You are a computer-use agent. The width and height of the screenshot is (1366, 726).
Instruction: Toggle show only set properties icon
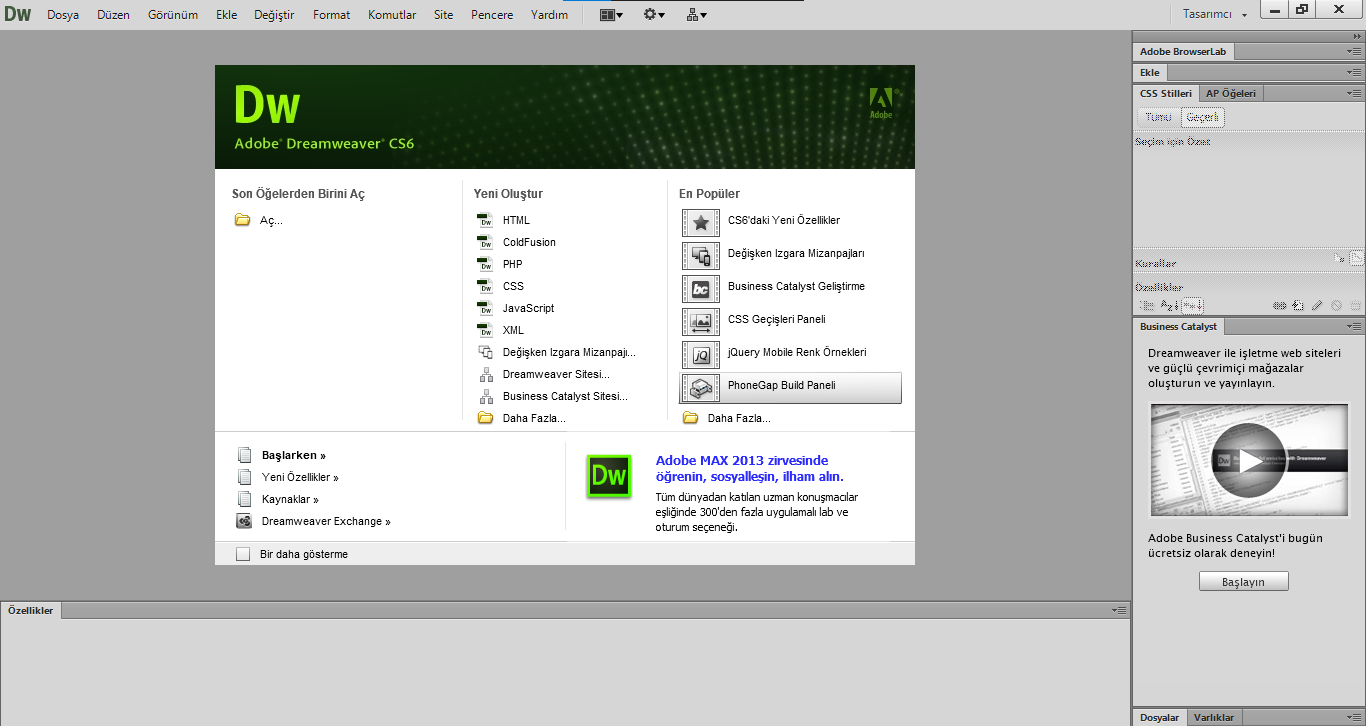[x=1192, y=305]
